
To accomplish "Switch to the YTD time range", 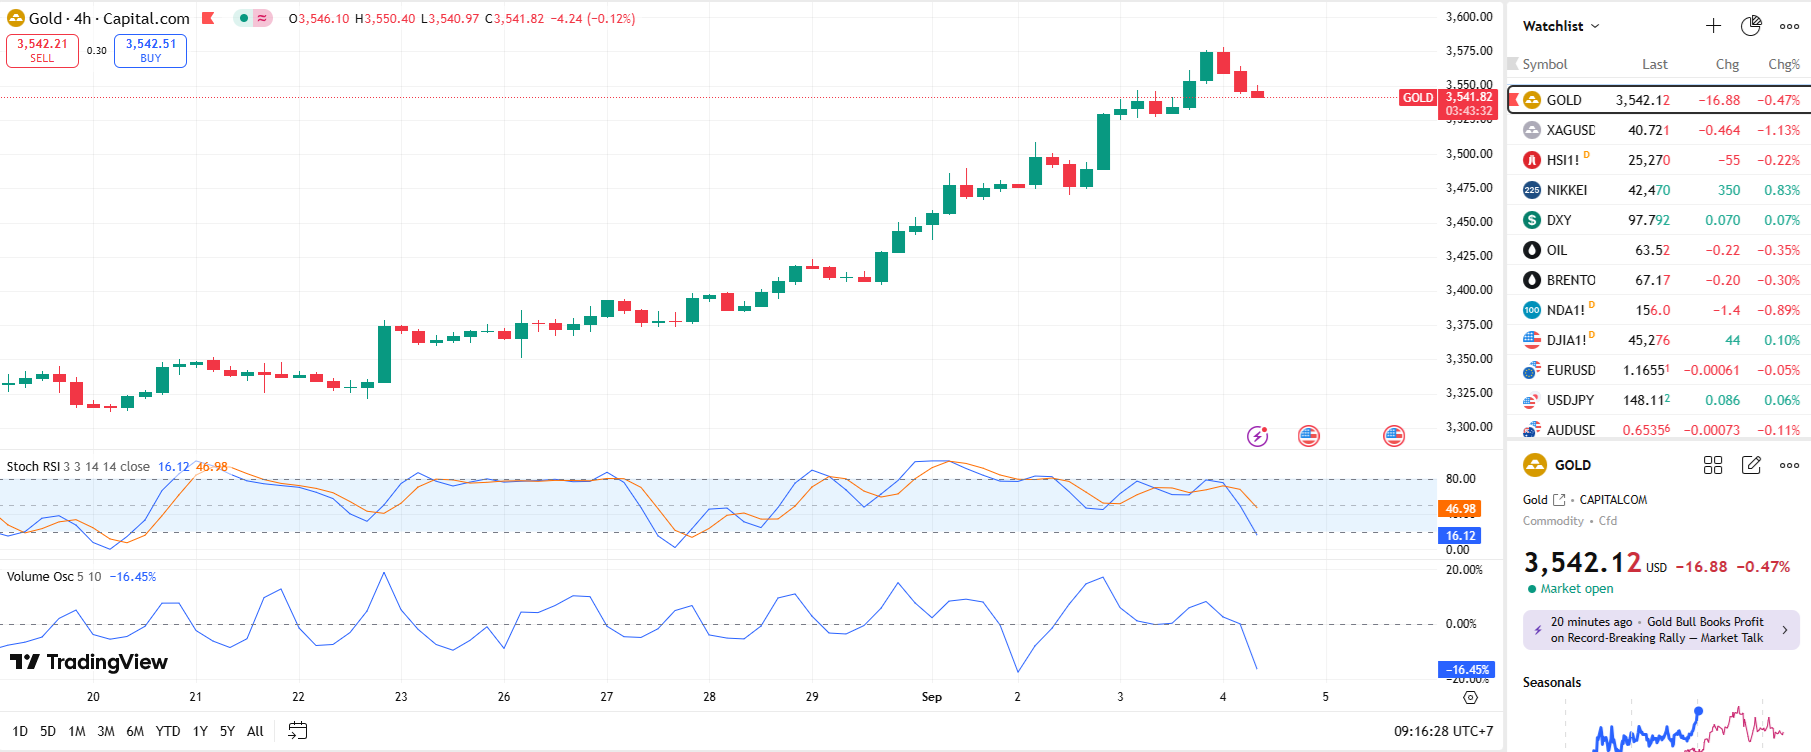I will coord(168,731).
